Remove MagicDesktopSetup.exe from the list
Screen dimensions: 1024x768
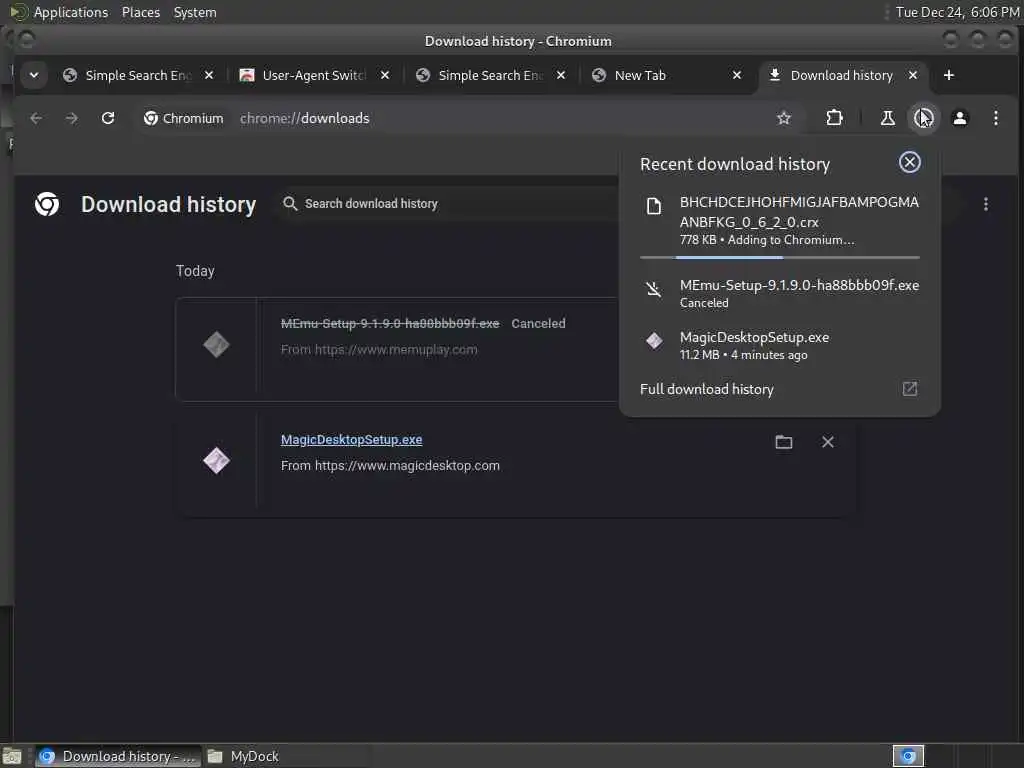827,442
